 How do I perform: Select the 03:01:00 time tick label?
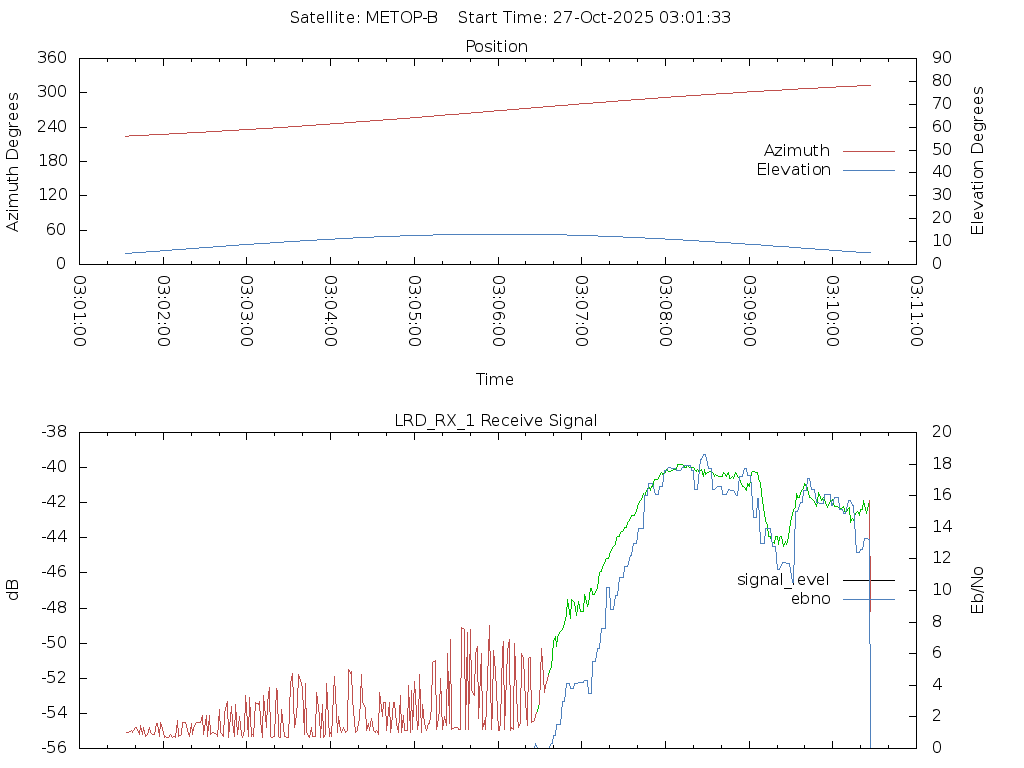click(81, 312)
